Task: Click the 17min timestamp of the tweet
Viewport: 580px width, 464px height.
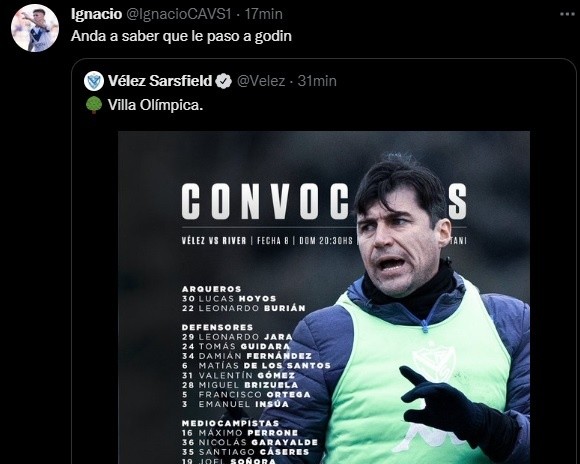Action: tap(263, 14)
